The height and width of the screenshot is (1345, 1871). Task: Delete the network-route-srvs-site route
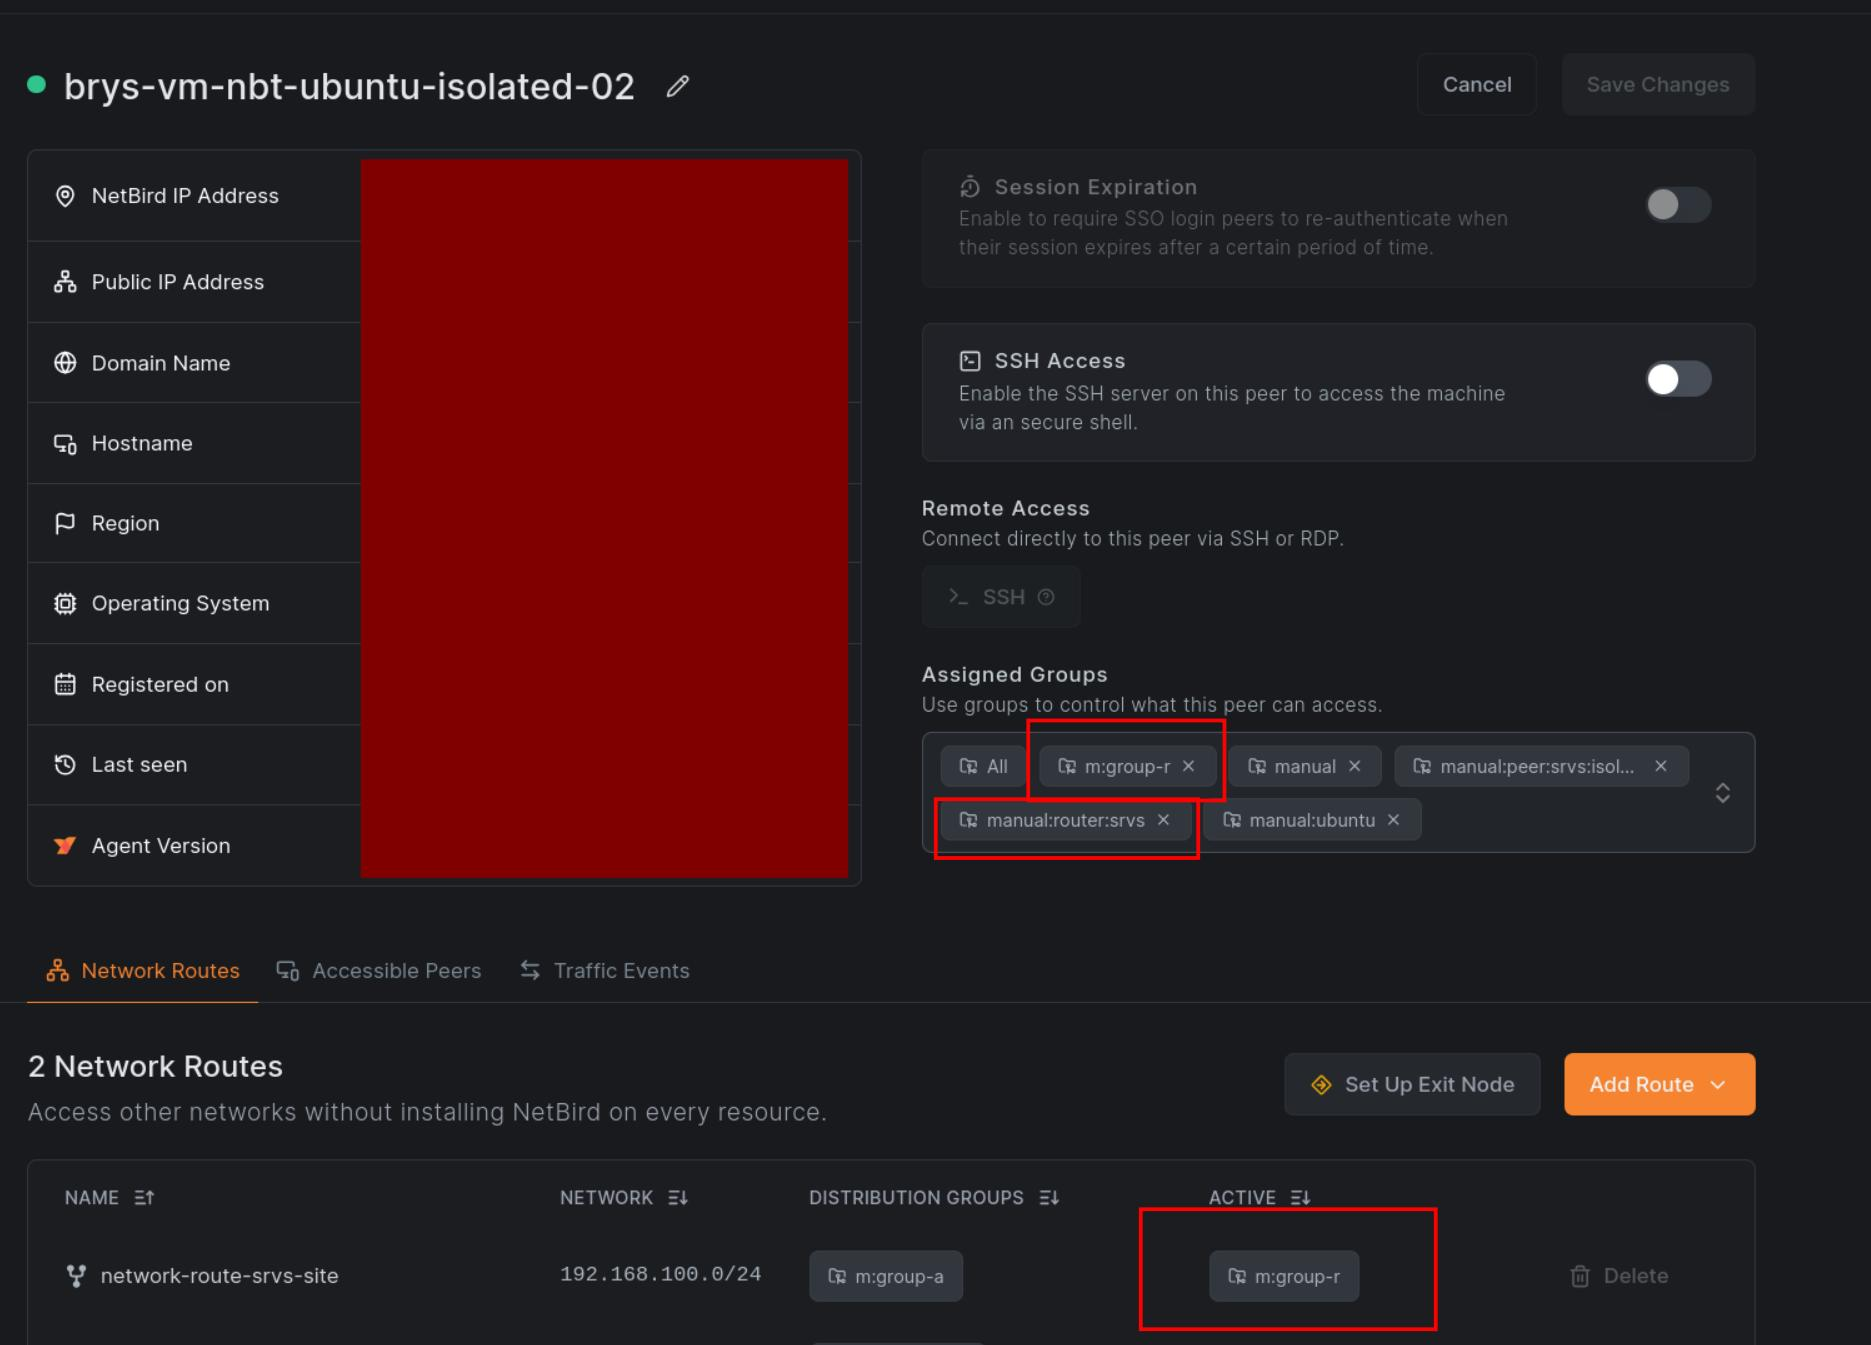[1619, 1276]
